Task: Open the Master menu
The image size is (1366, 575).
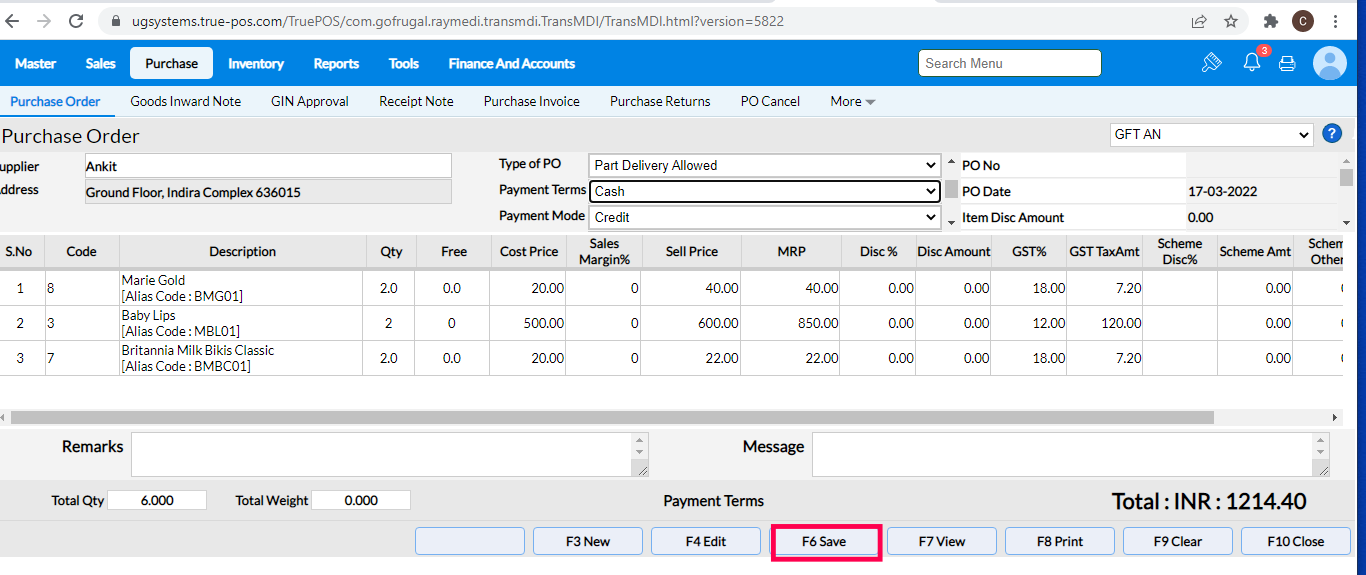Action: click(35, 63)
